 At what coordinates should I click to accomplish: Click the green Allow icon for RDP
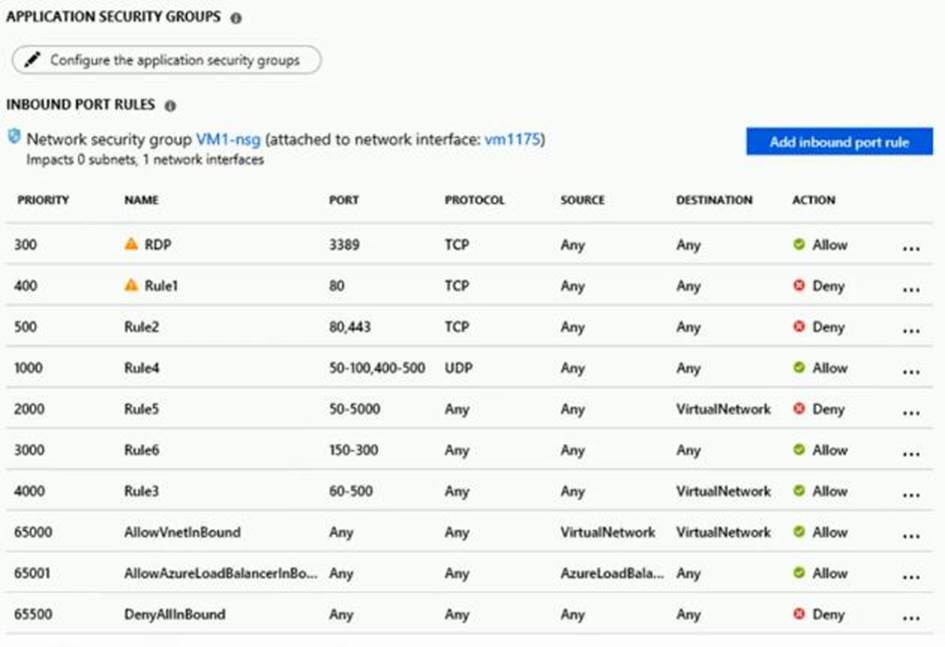coord(799,245)
